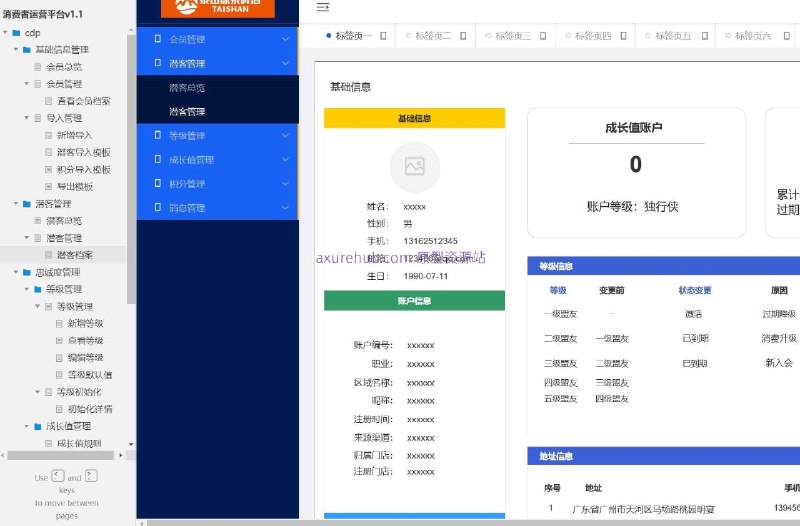Click the icon beside 消息管理 menu

(158, 207)
